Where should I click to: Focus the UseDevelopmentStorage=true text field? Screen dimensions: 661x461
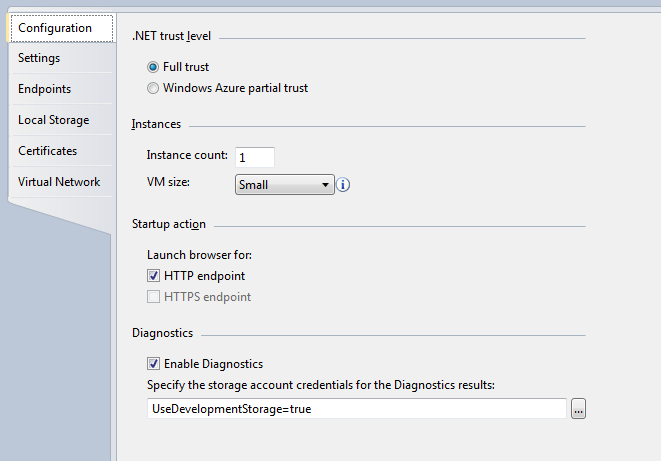357,409
